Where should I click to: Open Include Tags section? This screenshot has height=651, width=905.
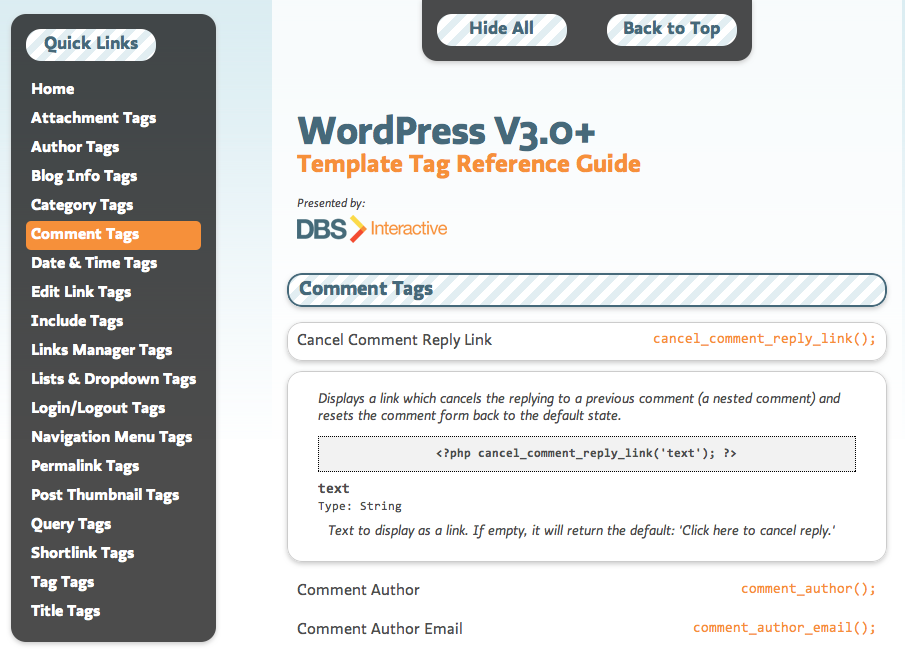tap(77, 321)
